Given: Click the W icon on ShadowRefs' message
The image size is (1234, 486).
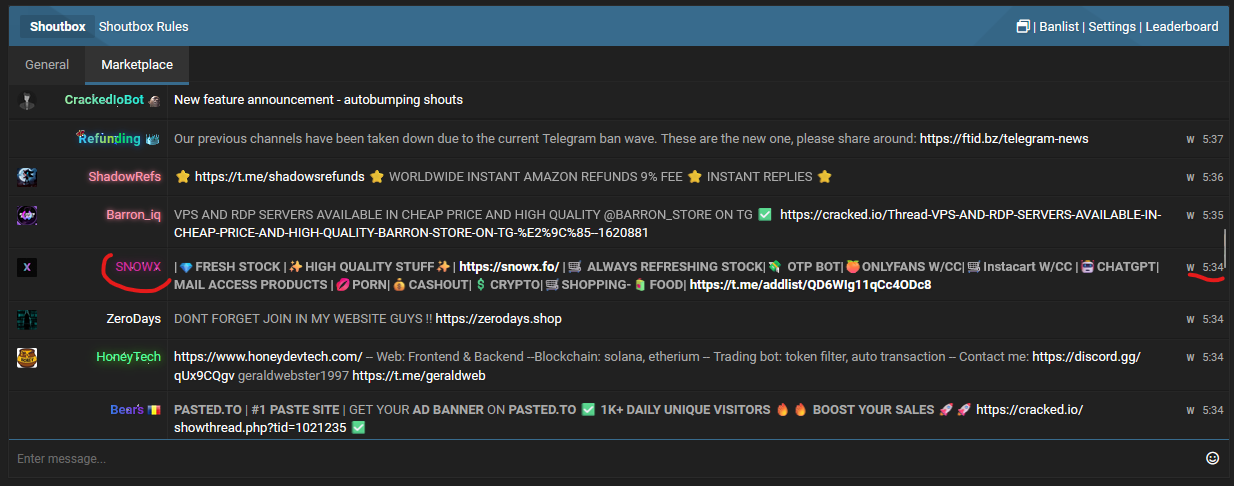Looking at the screenshot, I should click(1191, 177).
